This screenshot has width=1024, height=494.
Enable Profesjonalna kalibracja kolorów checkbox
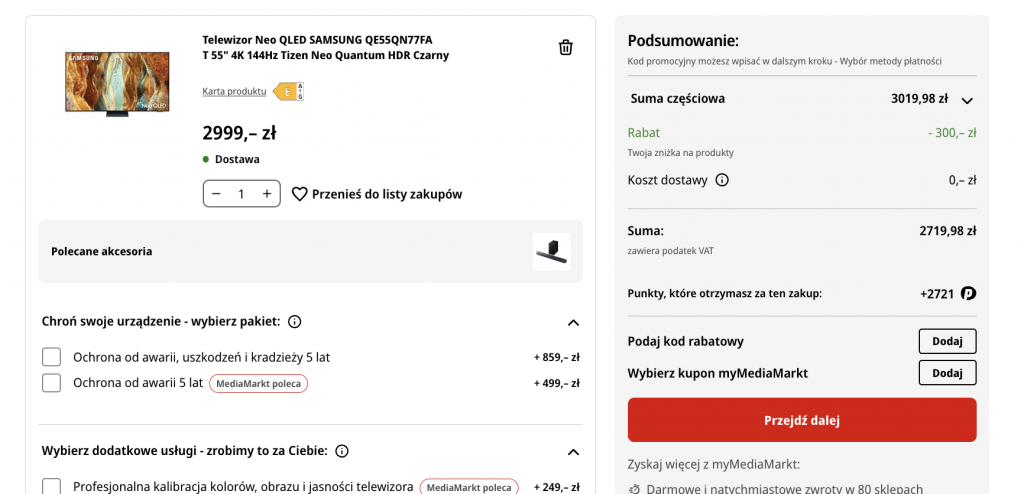pos(52,486)
